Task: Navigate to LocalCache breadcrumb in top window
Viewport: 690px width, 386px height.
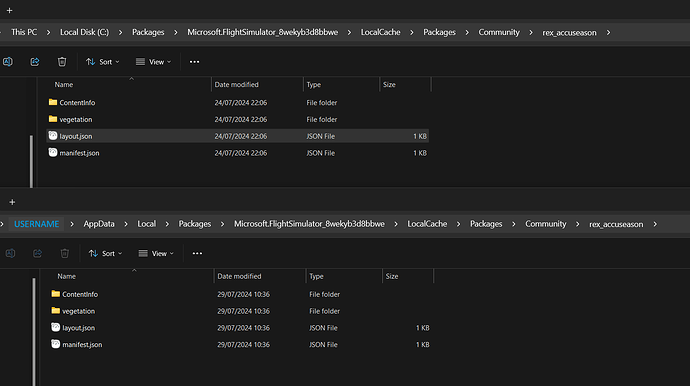Action: pos(381,32)
